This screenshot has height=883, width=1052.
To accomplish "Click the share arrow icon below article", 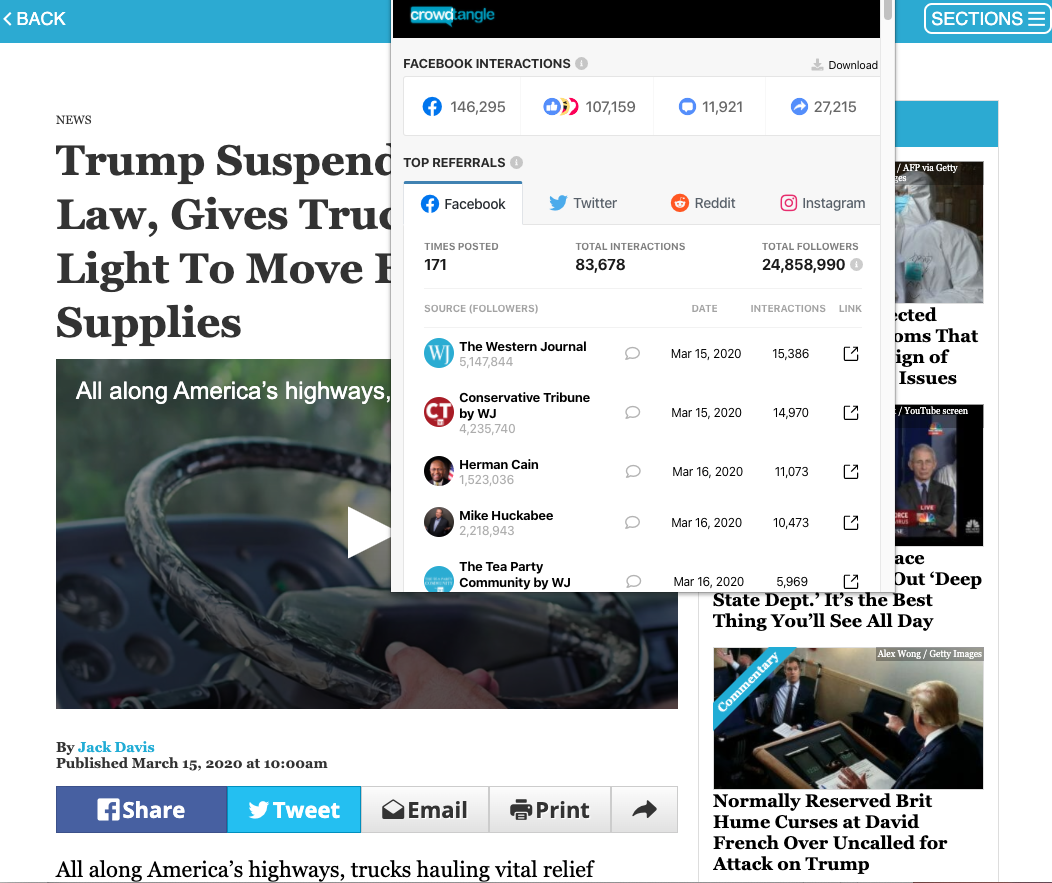I will coord(644,810).
